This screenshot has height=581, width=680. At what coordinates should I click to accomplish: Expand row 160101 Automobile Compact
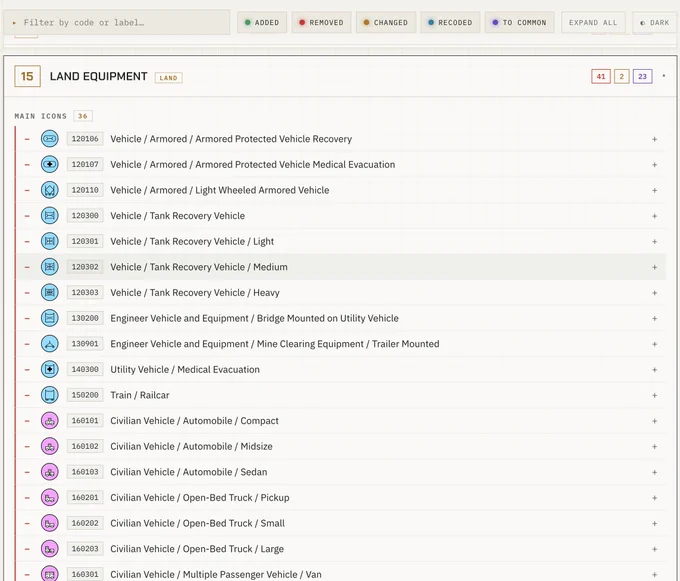(654, 421)
